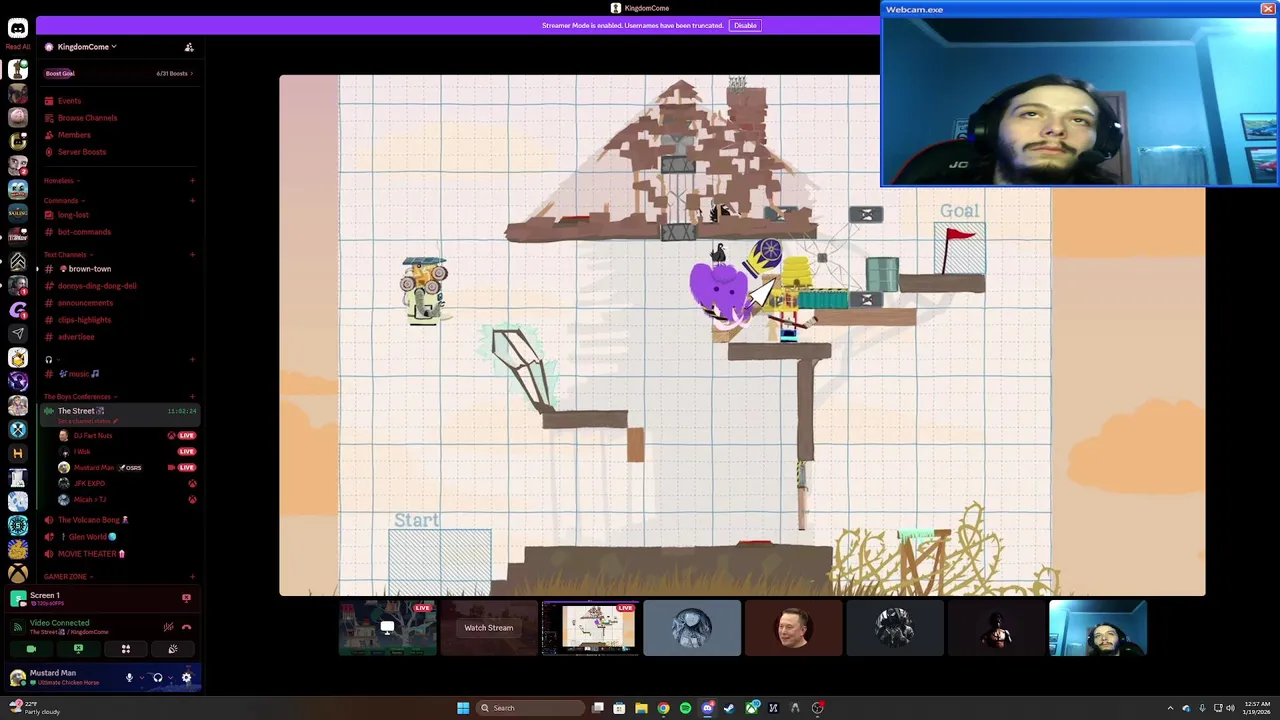The height and width of the screenshot is (720, 1280).
Task: Collapse the Text Channels category
Action: coord(67,255)
